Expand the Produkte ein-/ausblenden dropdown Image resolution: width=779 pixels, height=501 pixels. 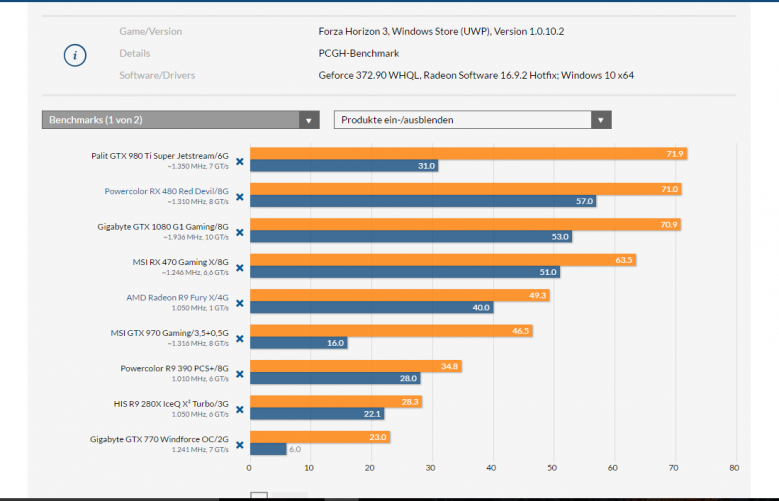472,120
